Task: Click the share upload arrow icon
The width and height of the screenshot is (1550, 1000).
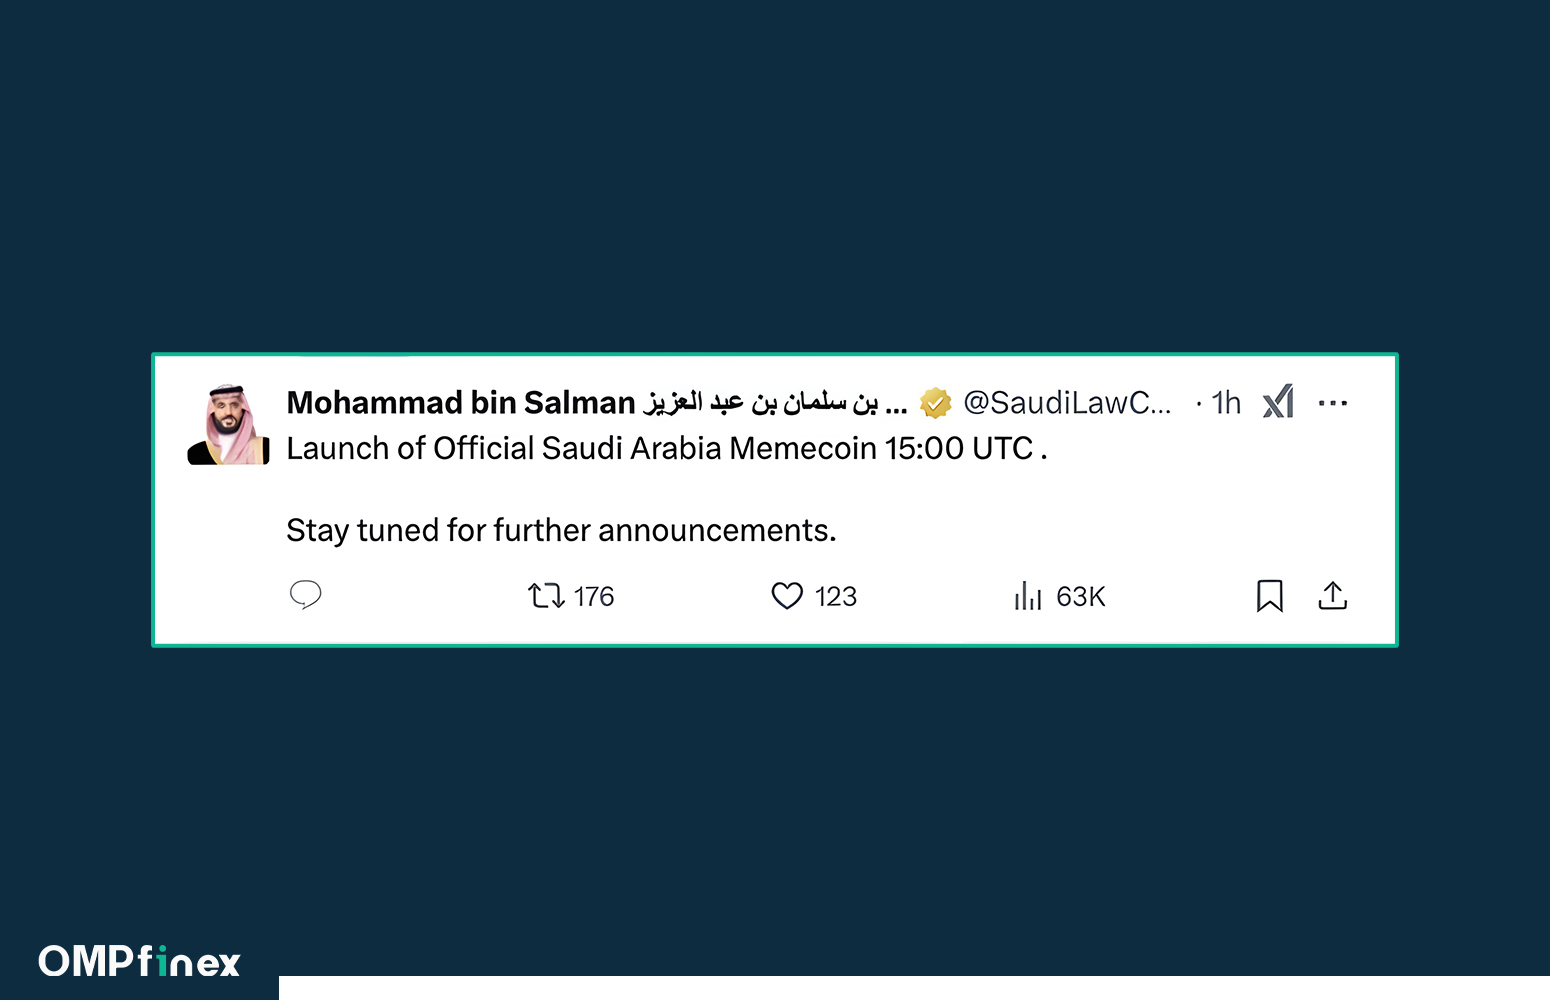Action: (x=1332, y=596)
